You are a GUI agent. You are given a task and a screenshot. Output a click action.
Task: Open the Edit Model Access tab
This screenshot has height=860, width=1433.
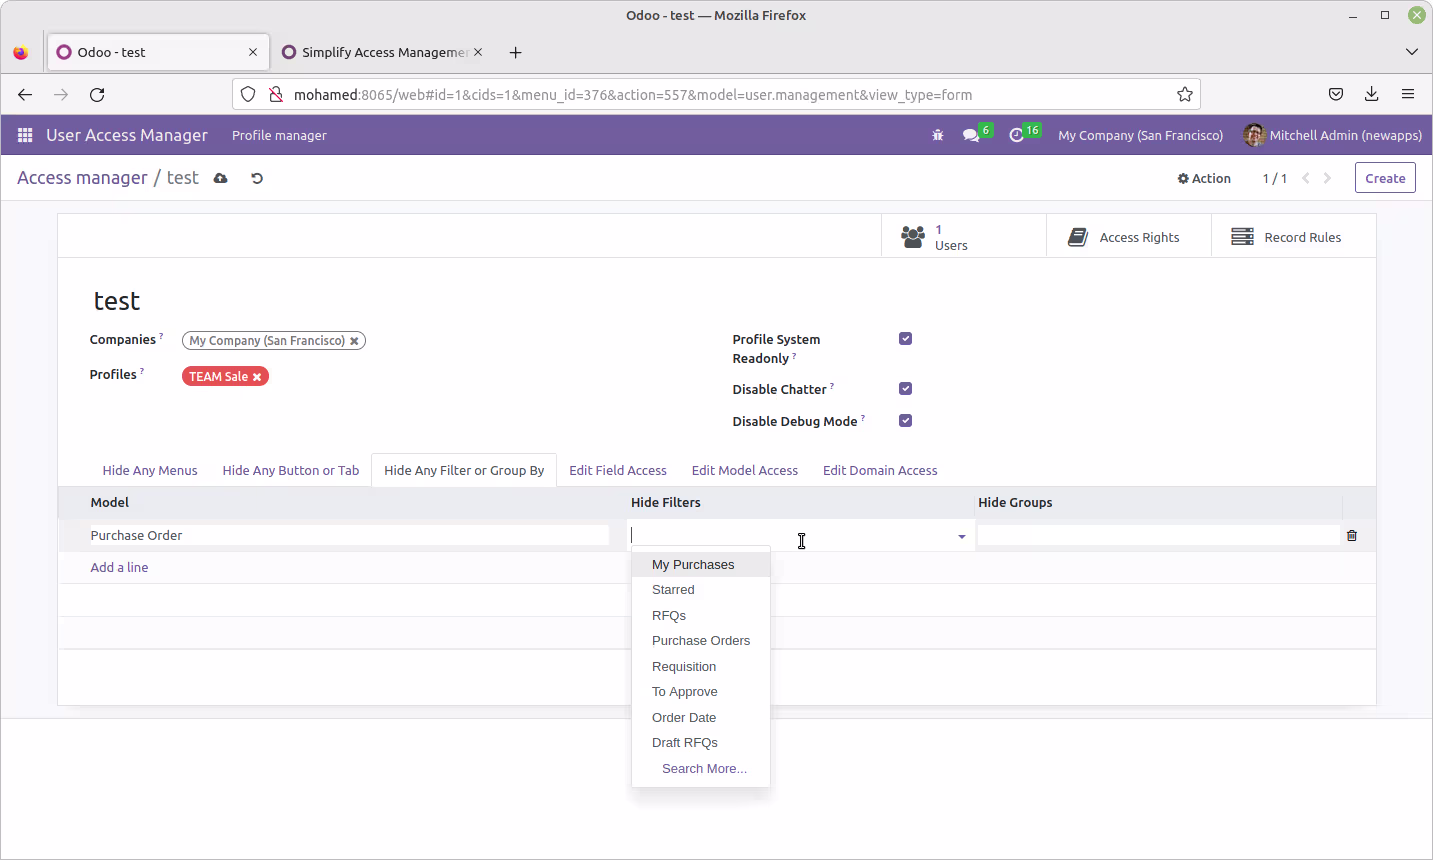745,470
